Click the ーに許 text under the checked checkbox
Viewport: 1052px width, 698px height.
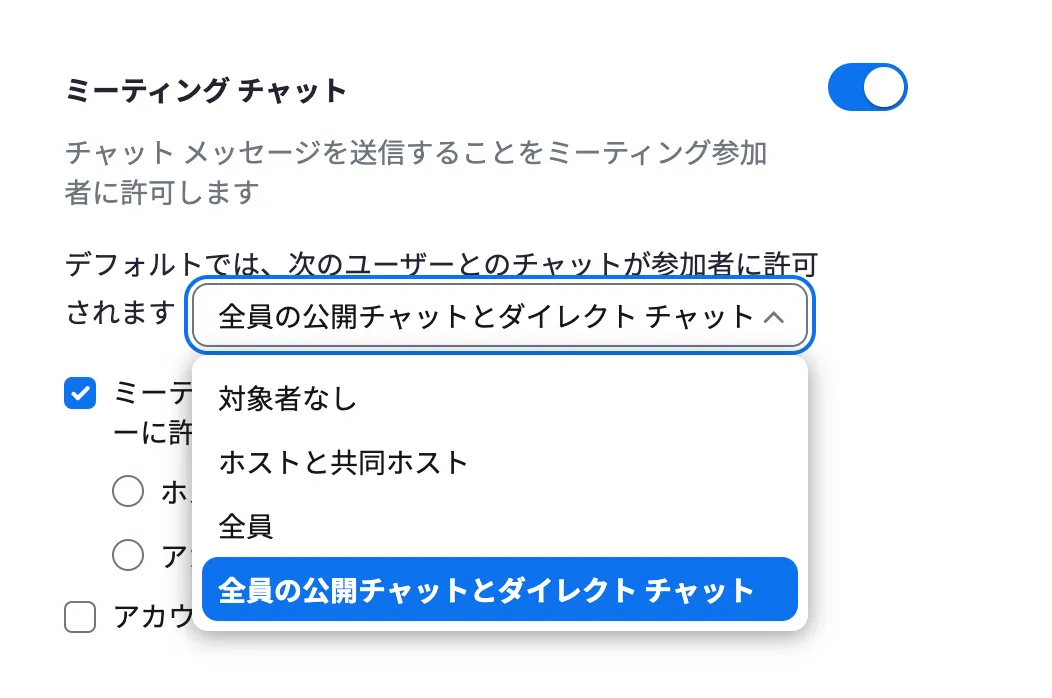151,433
